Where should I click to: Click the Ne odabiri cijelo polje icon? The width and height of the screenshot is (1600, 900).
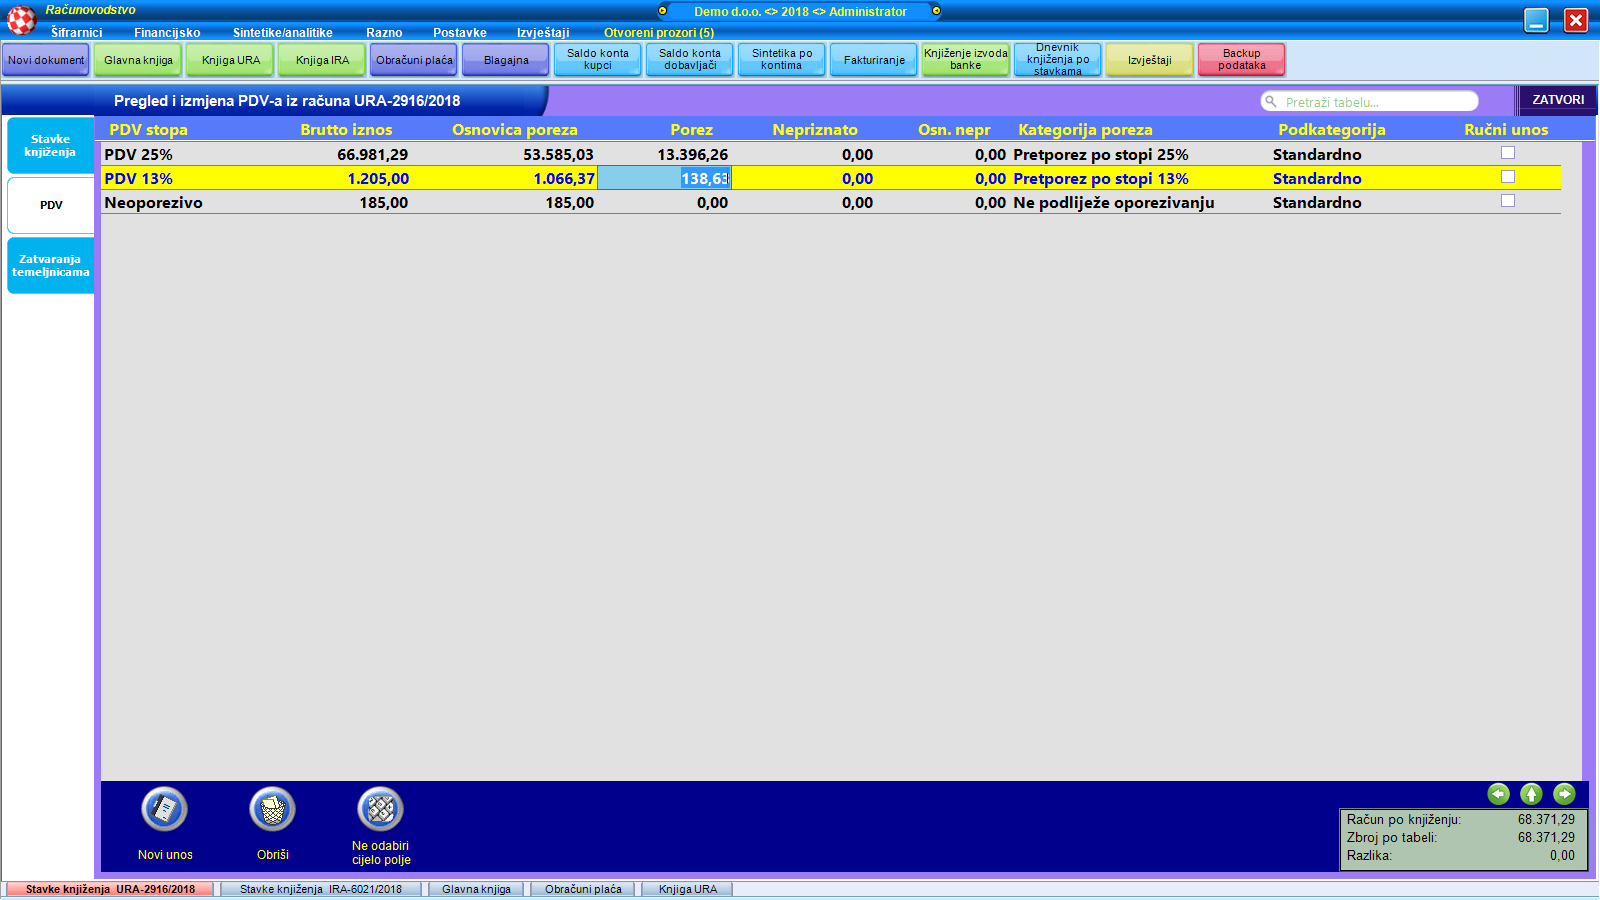[380, 810]
